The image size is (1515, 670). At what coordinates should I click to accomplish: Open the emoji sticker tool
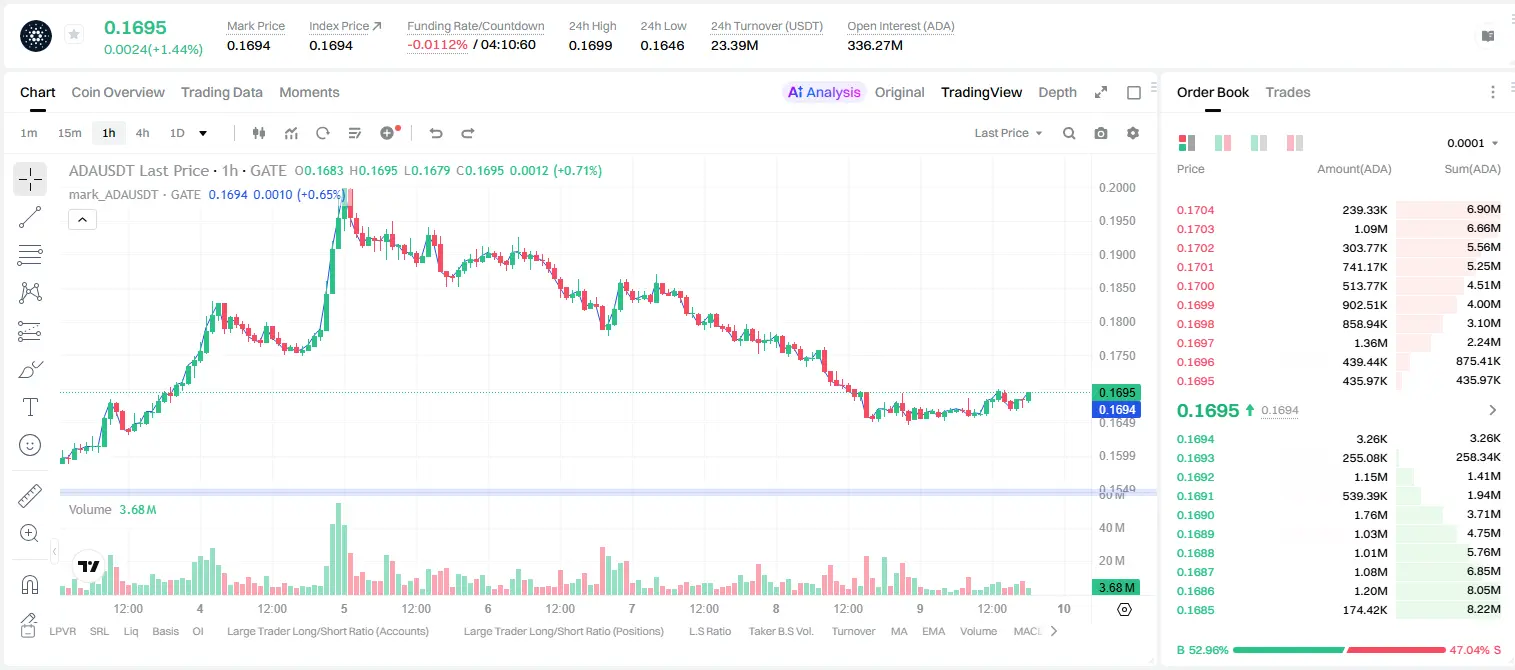click(30, 445)
